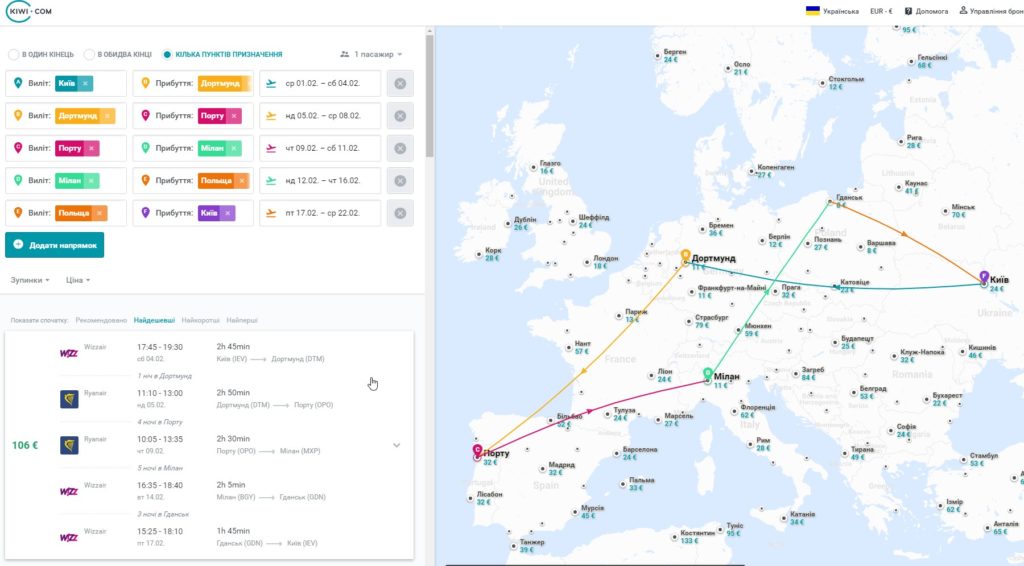Remove Київ tag from first departure field
This screenshot has height=566, width=1024.
85,84
